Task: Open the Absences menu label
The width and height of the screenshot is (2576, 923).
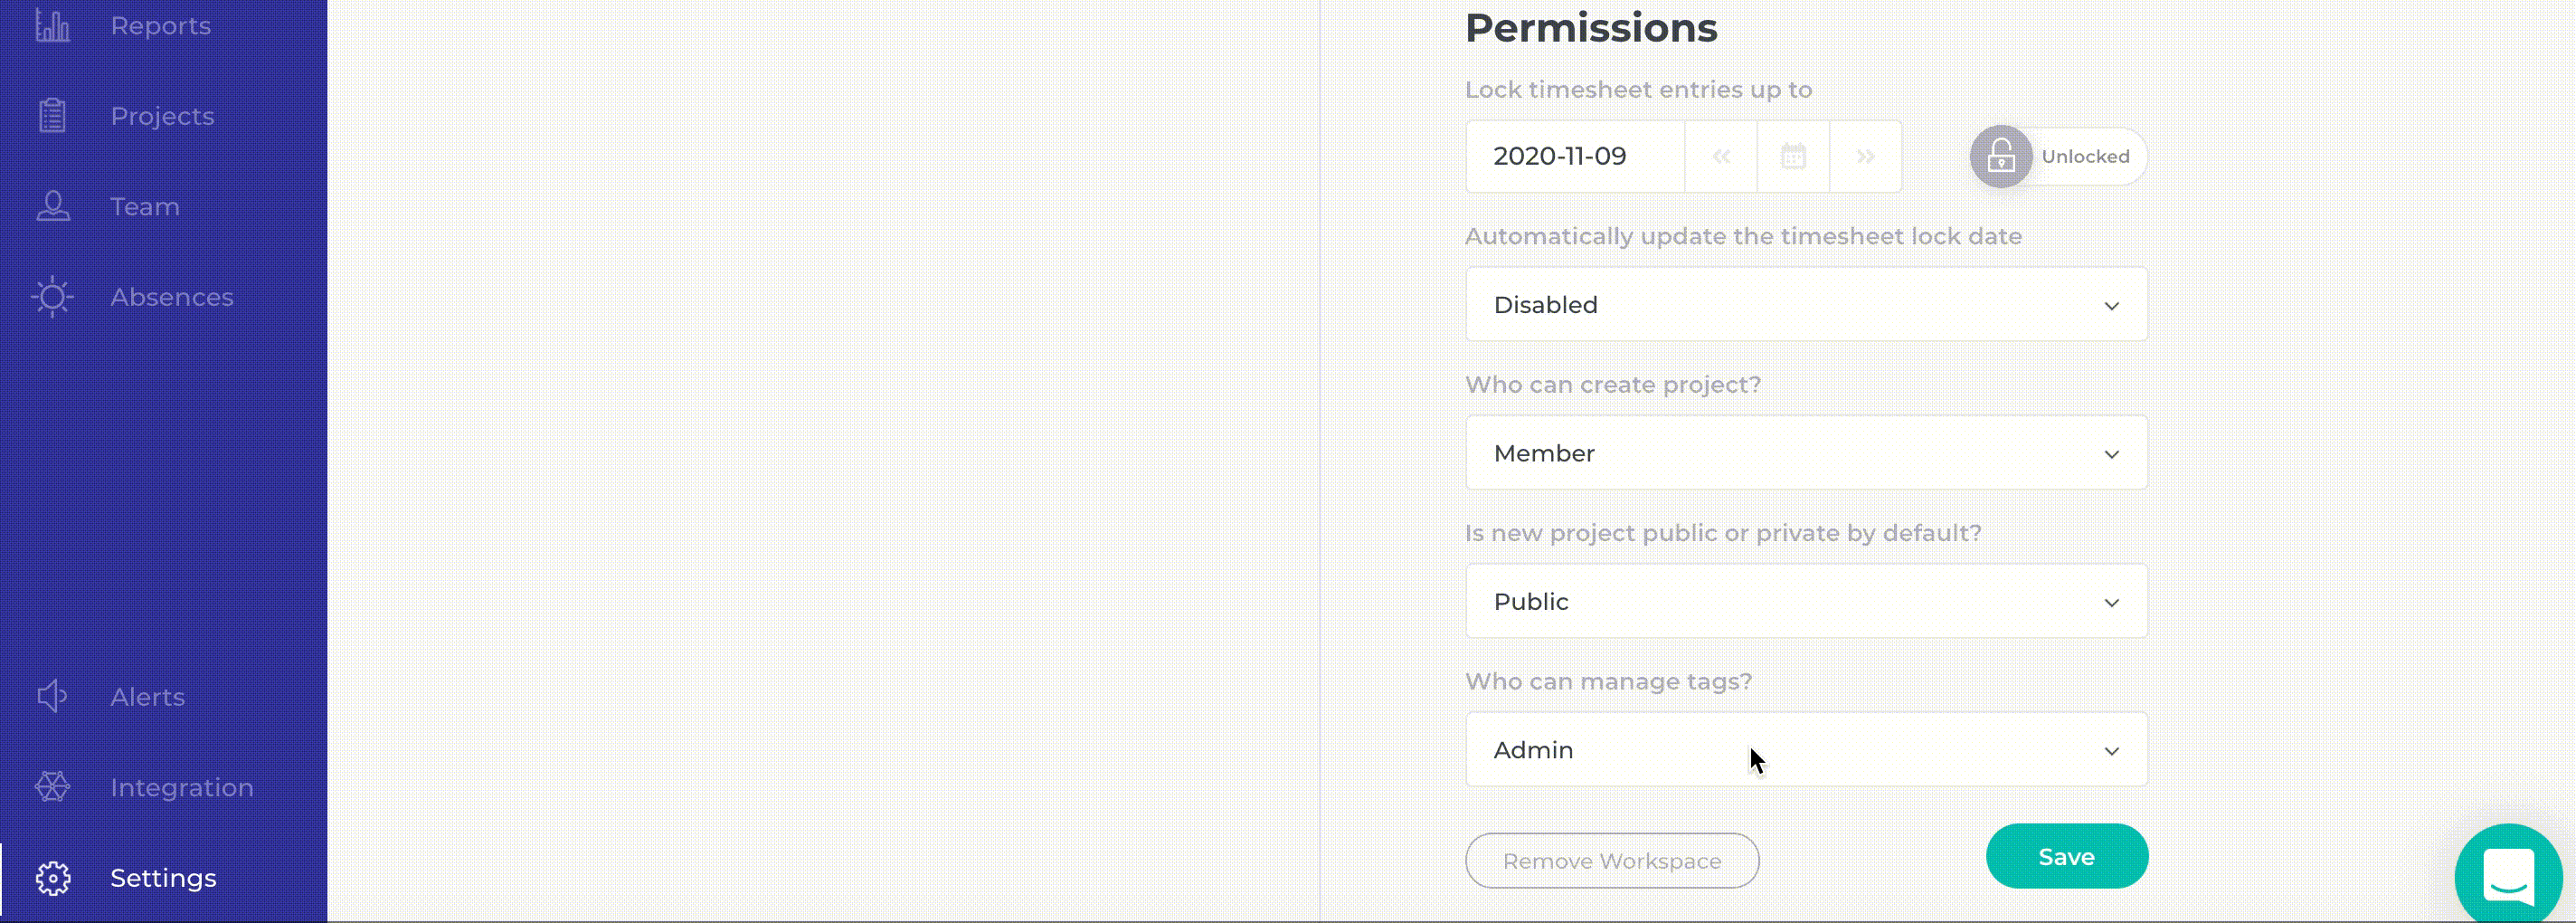Action: tap(171, 297)
